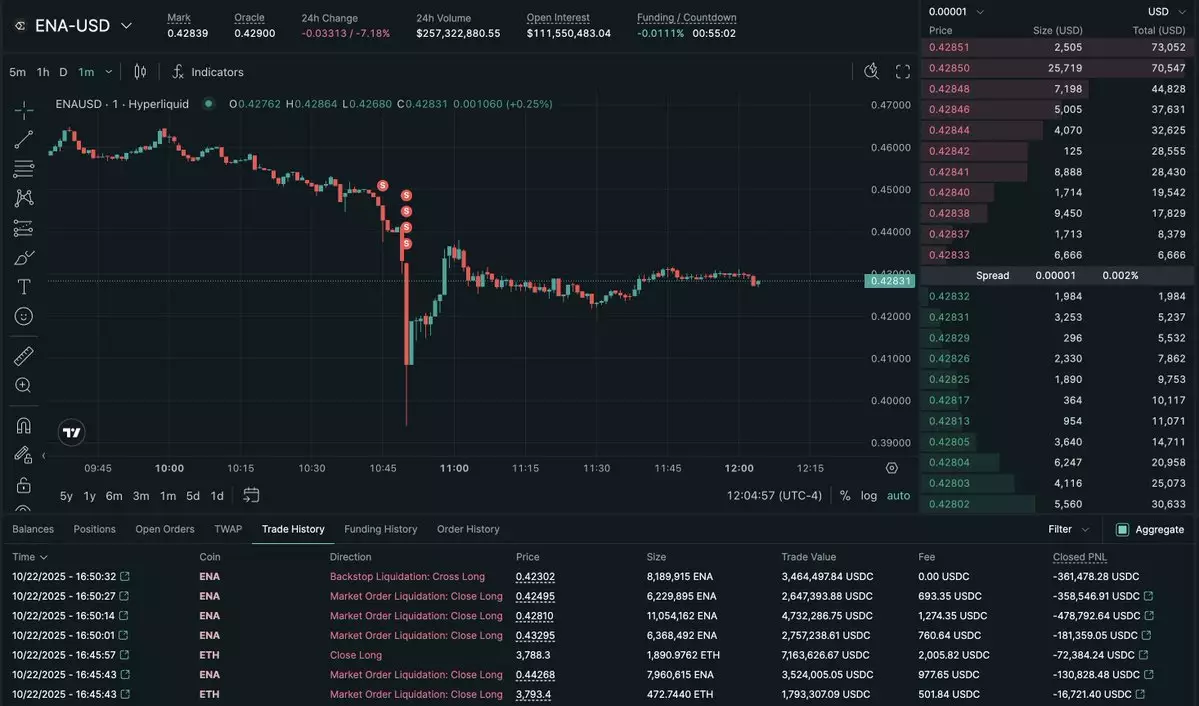Toggle the Aggregate checkbox
Image resolution: width=1199 pixels, height=706 pixels.
click(1122, 529)
